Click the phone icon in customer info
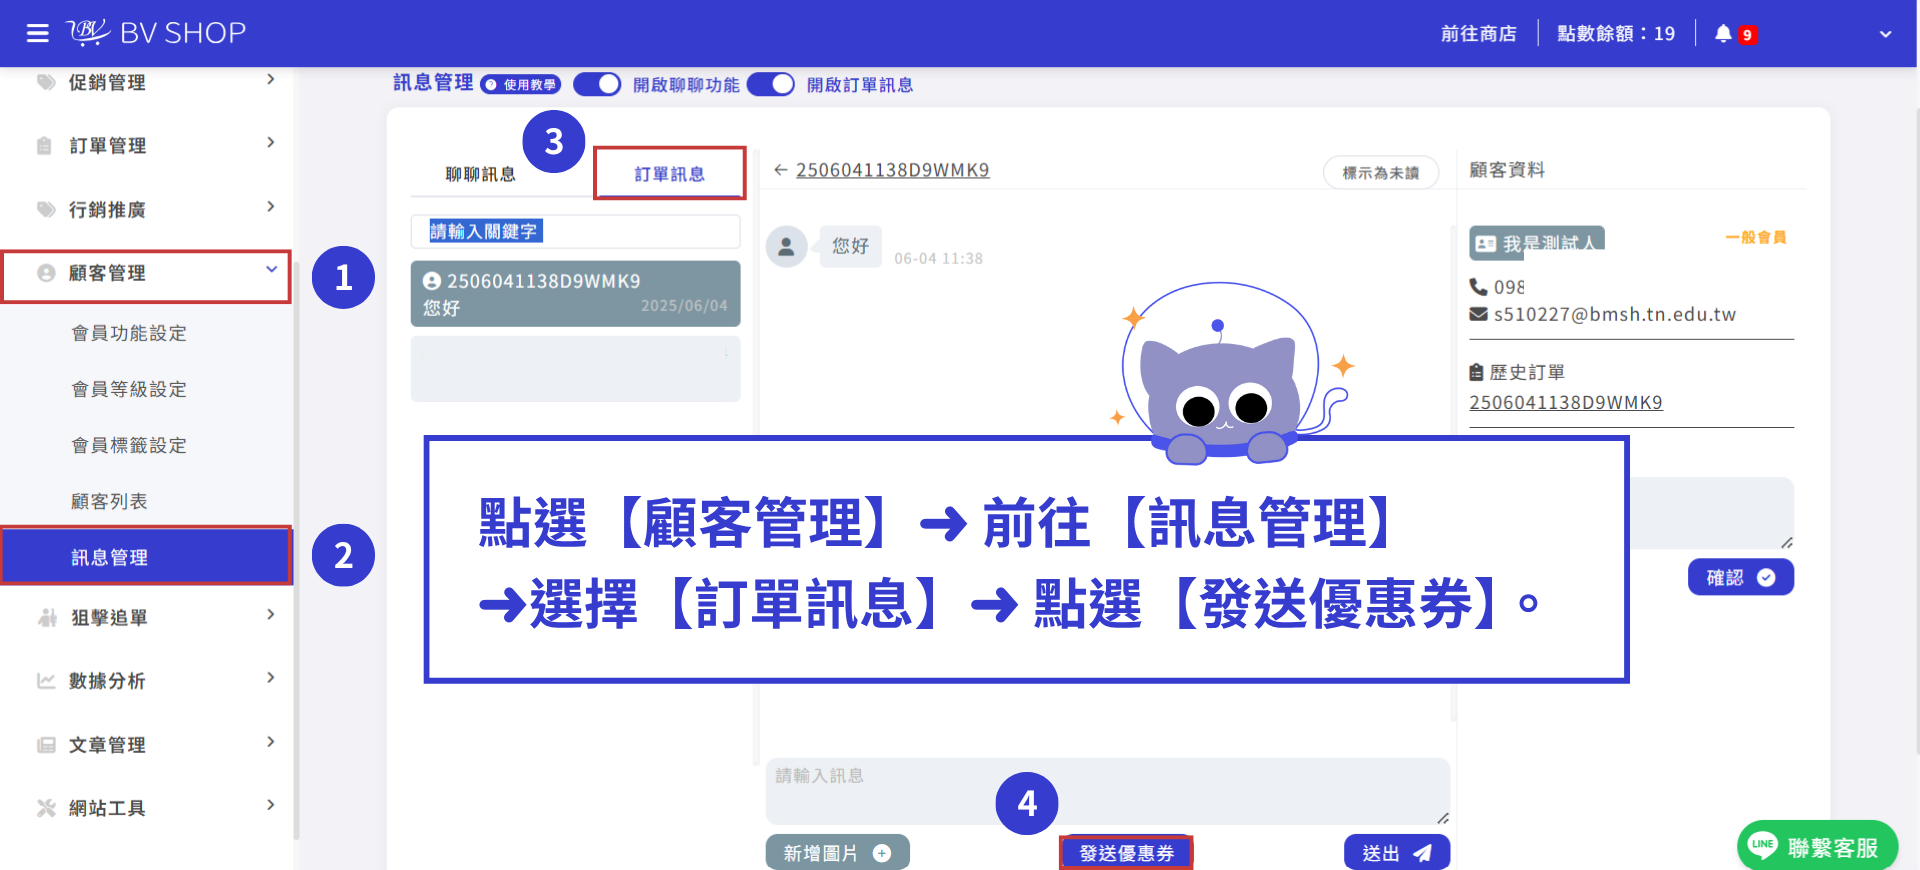Image resolution: width=1920 pixels, height=870 pixels. point(1478,287)
